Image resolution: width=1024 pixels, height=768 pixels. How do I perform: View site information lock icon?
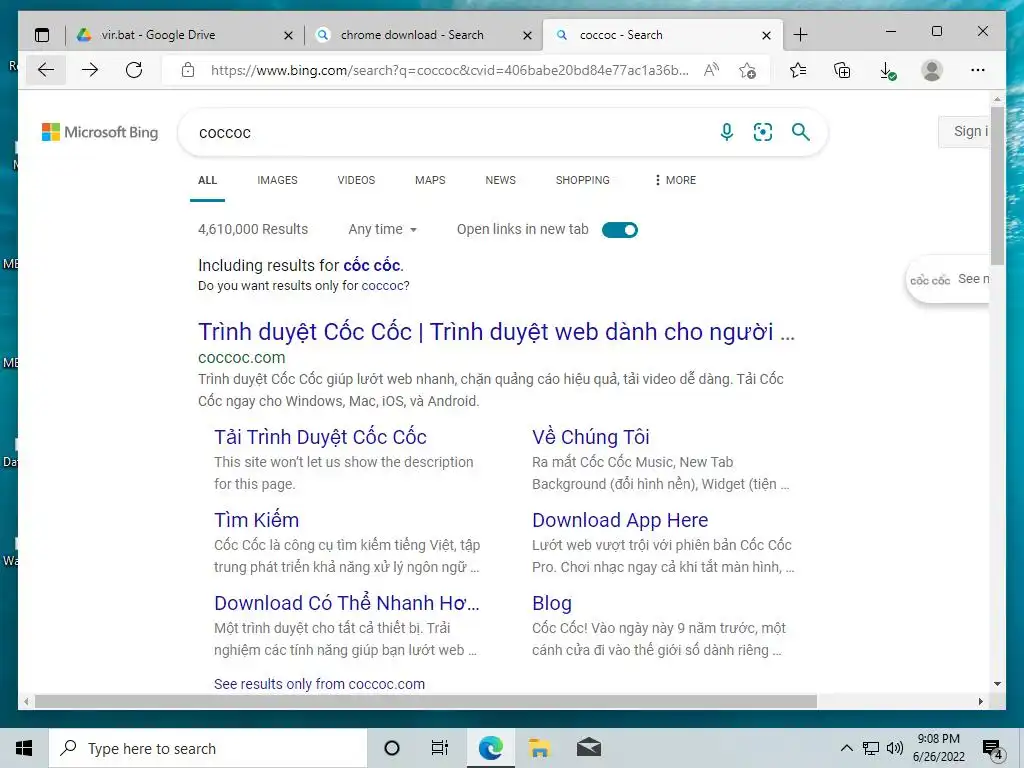pos(188,70)
